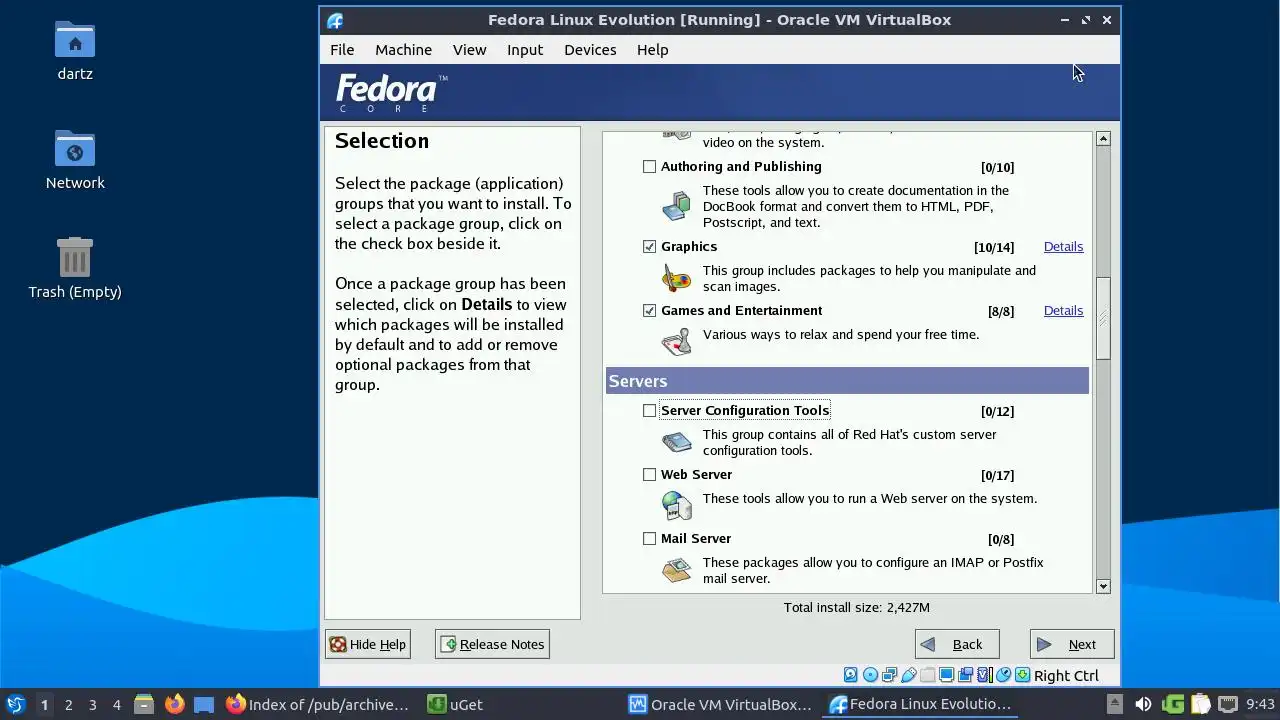
Task: Click the package list scrollbar thumb
Action: pyautogui.click(x=1103, y=318)
